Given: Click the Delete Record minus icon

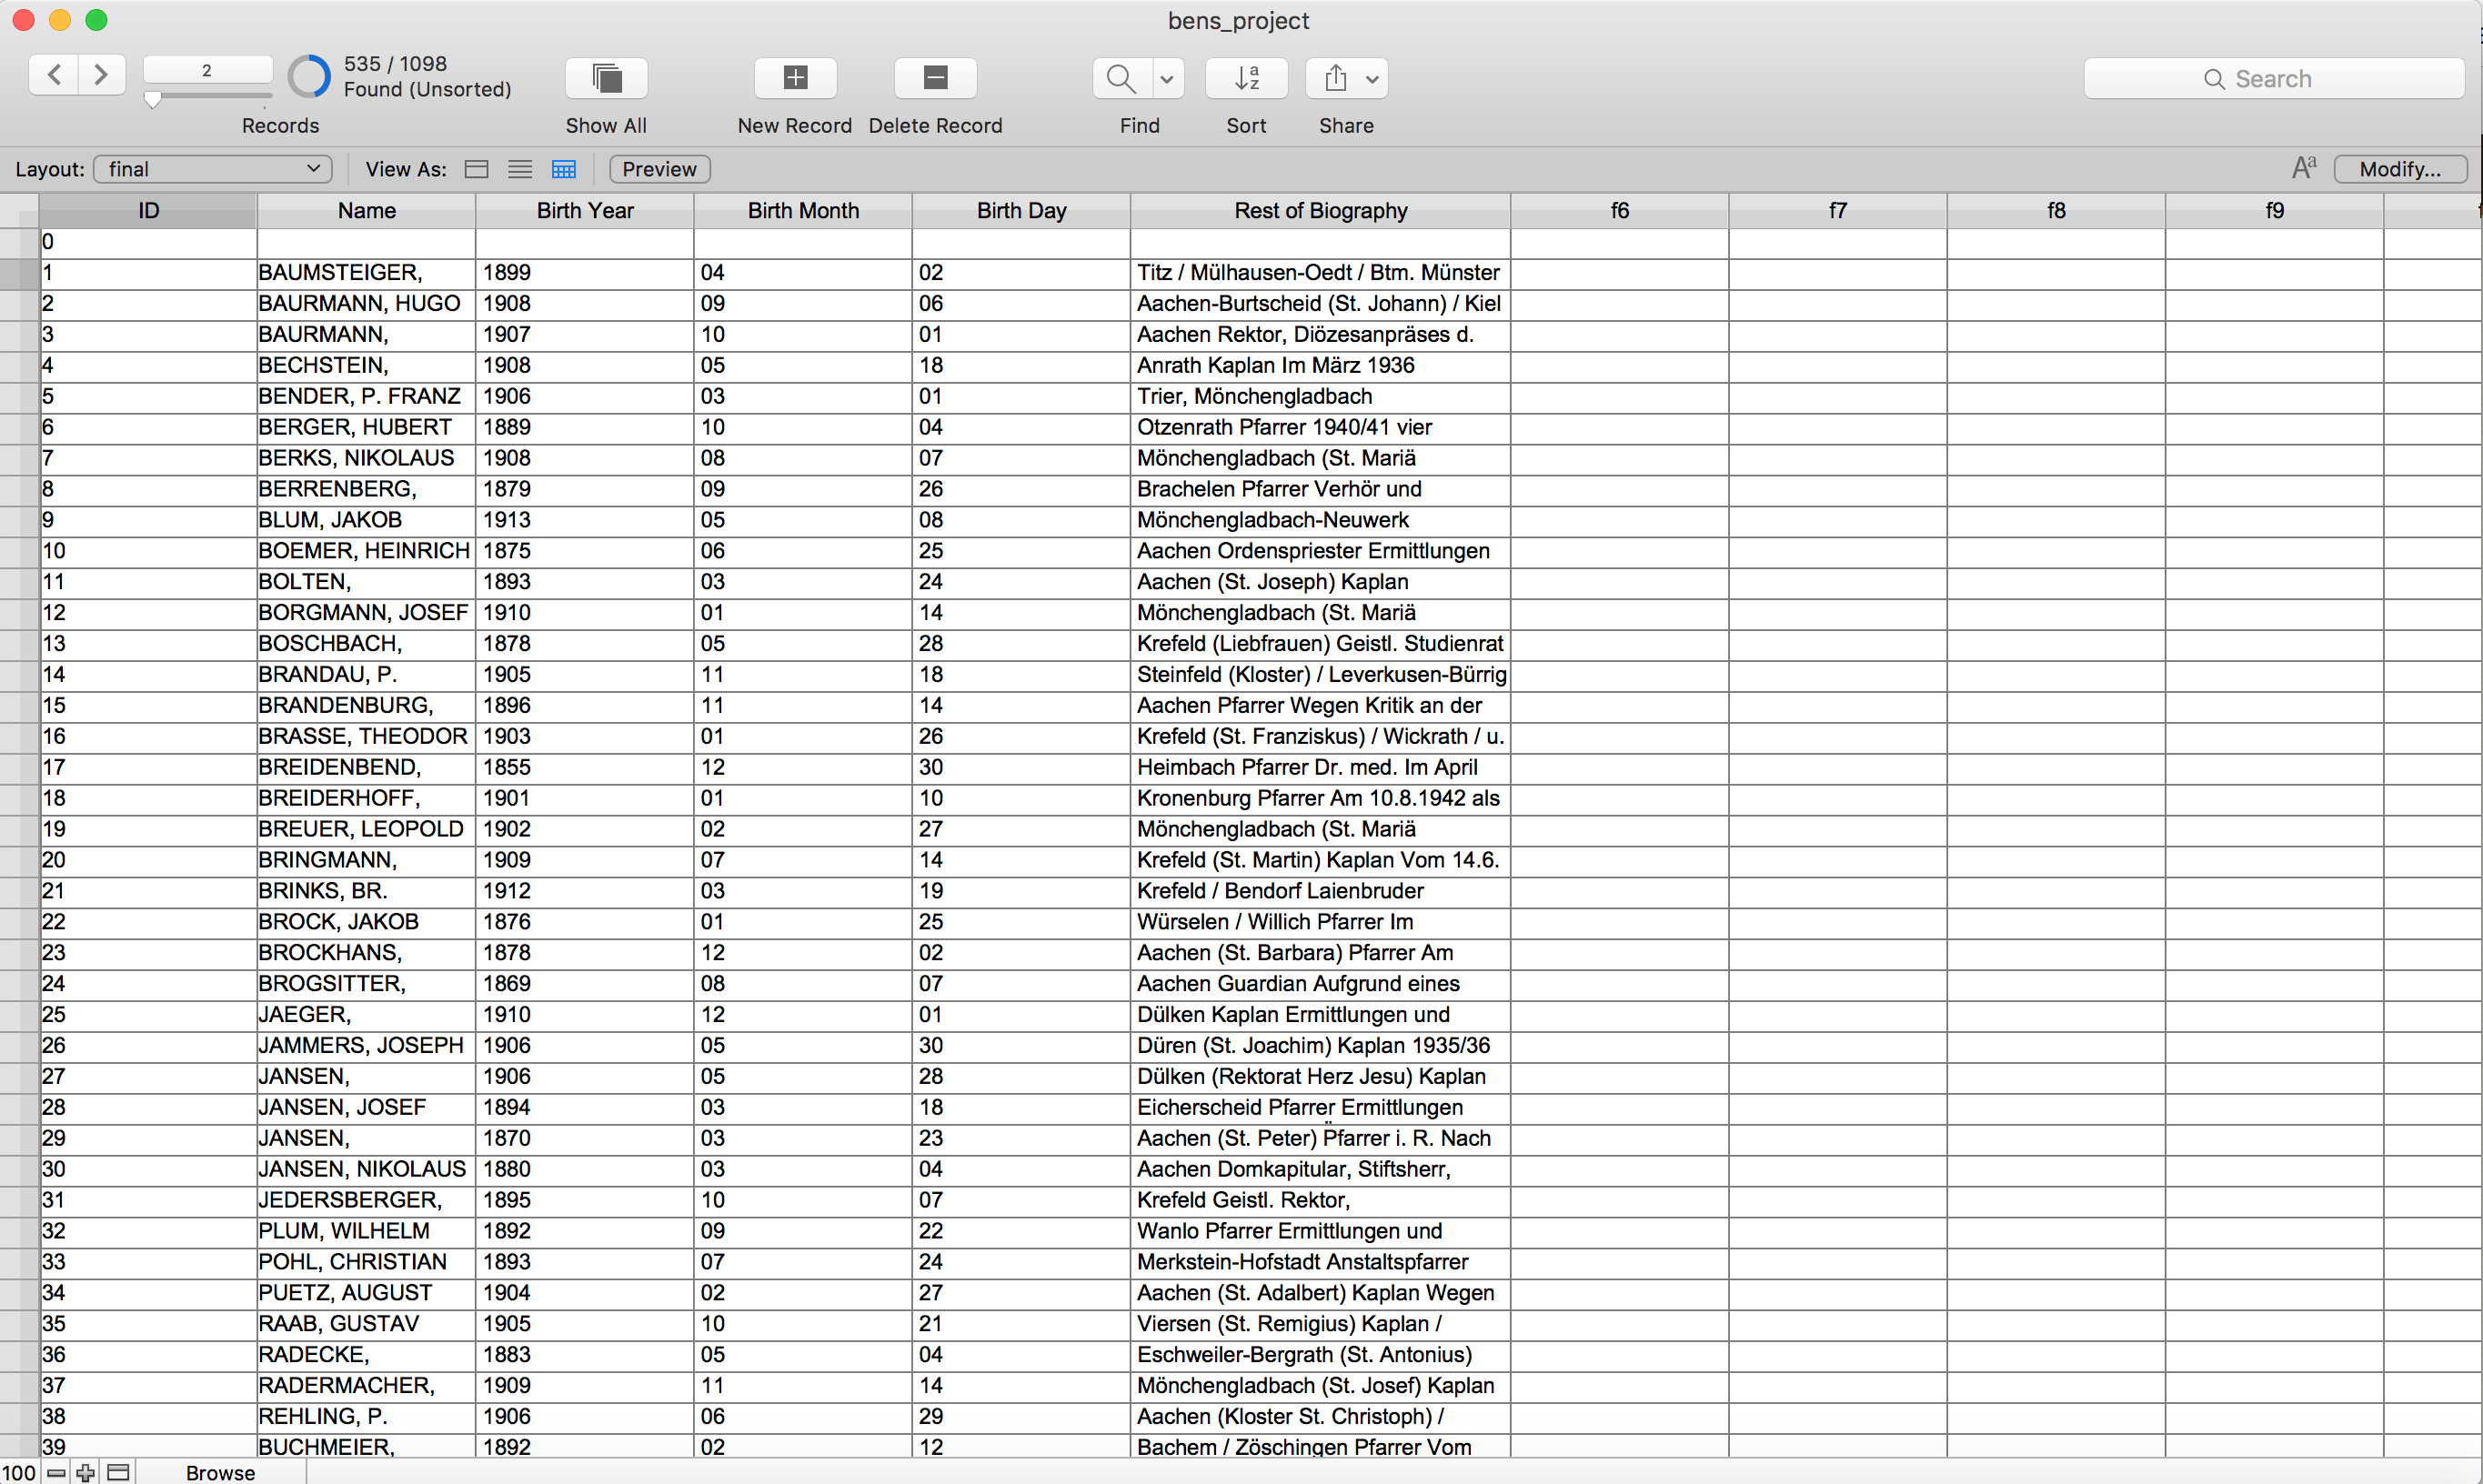Looking at the screenshot, I should 935,78.
